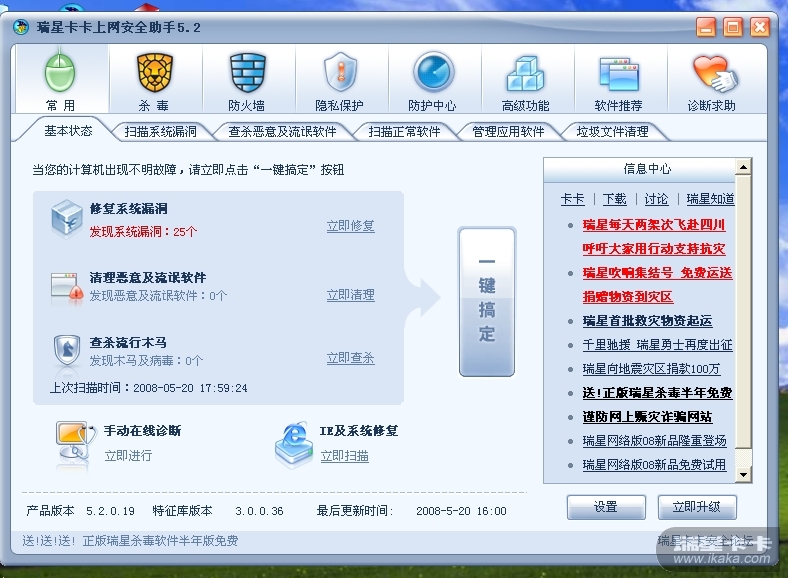The image size is (788, 578).
Task: Click the 一键搞定 big button
Action: (x=487, y=302)
